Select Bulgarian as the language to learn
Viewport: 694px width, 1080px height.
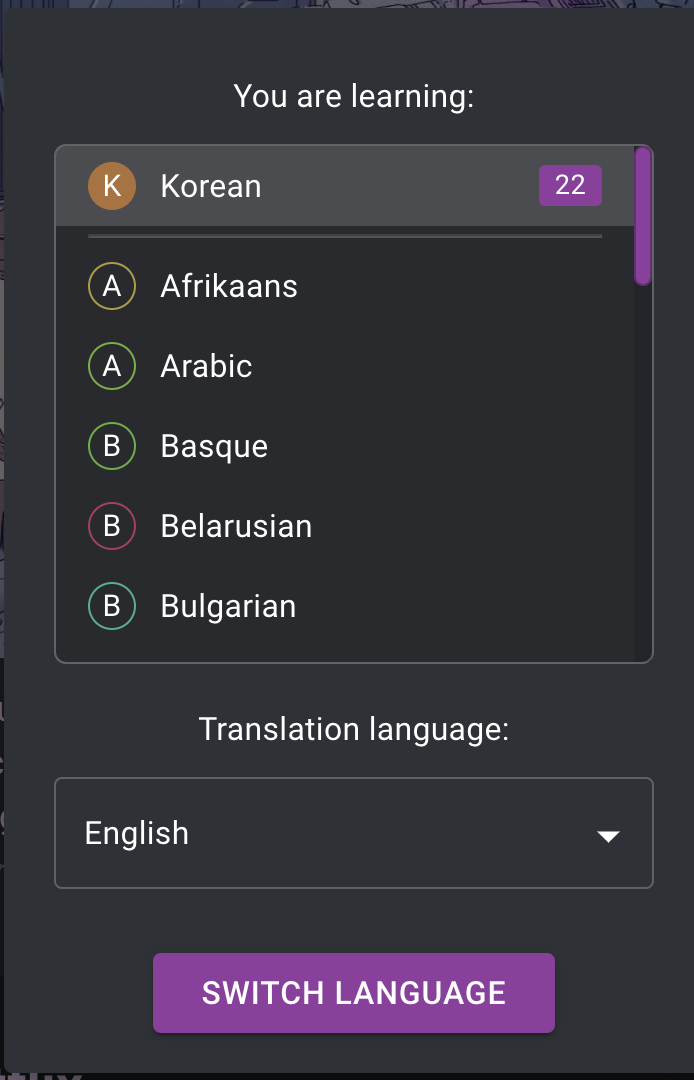coord(345,606)
